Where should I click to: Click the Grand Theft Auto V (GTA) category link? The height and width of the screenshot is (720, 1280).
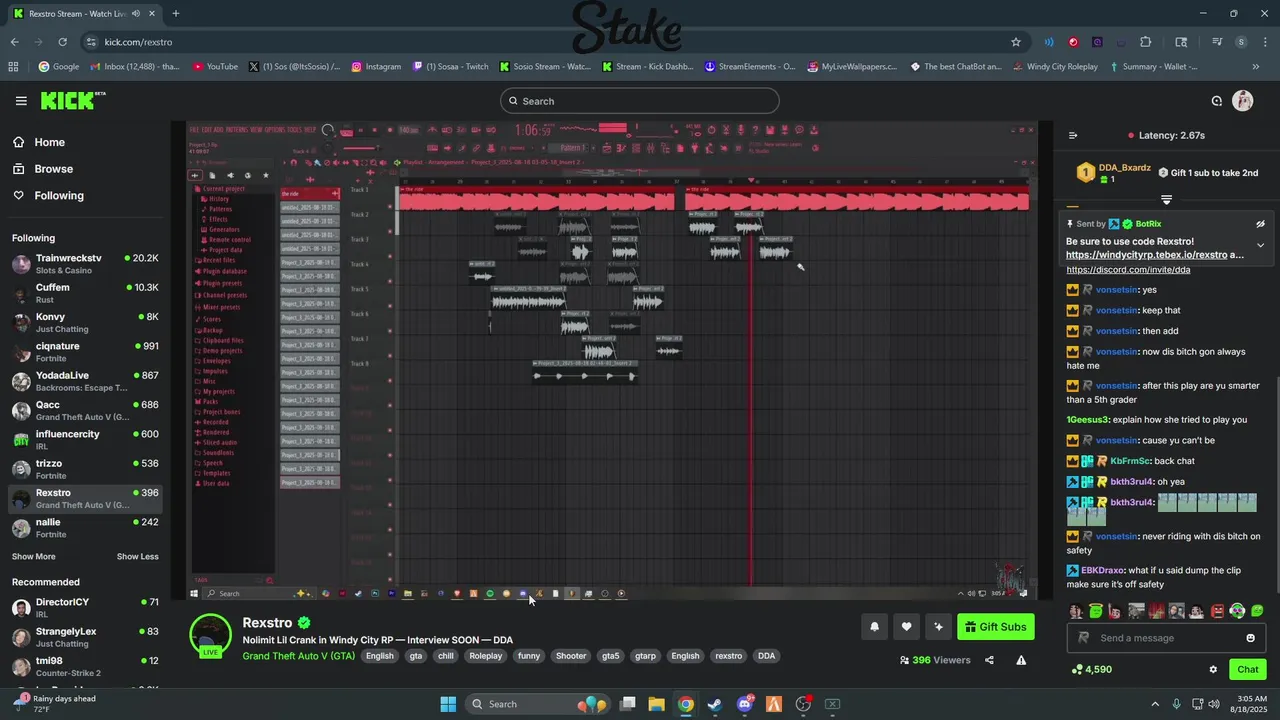(x=298, y=656)
